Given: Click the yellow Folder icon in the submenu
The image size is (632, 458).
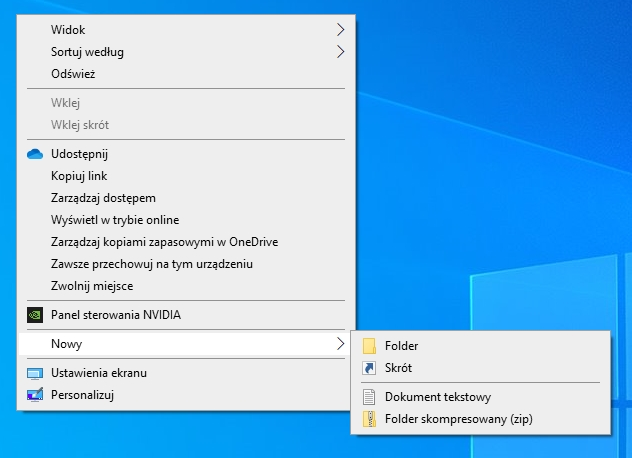Looking at the screenshot, I should click(369, 346).
